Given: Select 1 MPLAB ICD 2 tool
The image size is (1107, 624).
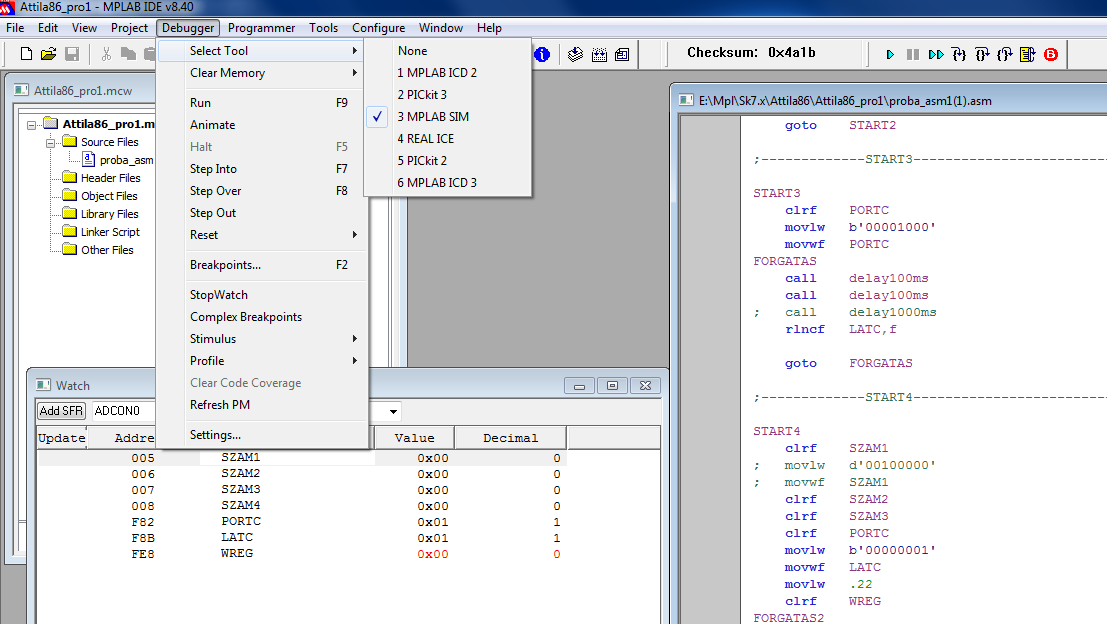Looking at the screenshot, I should [448, 73].
